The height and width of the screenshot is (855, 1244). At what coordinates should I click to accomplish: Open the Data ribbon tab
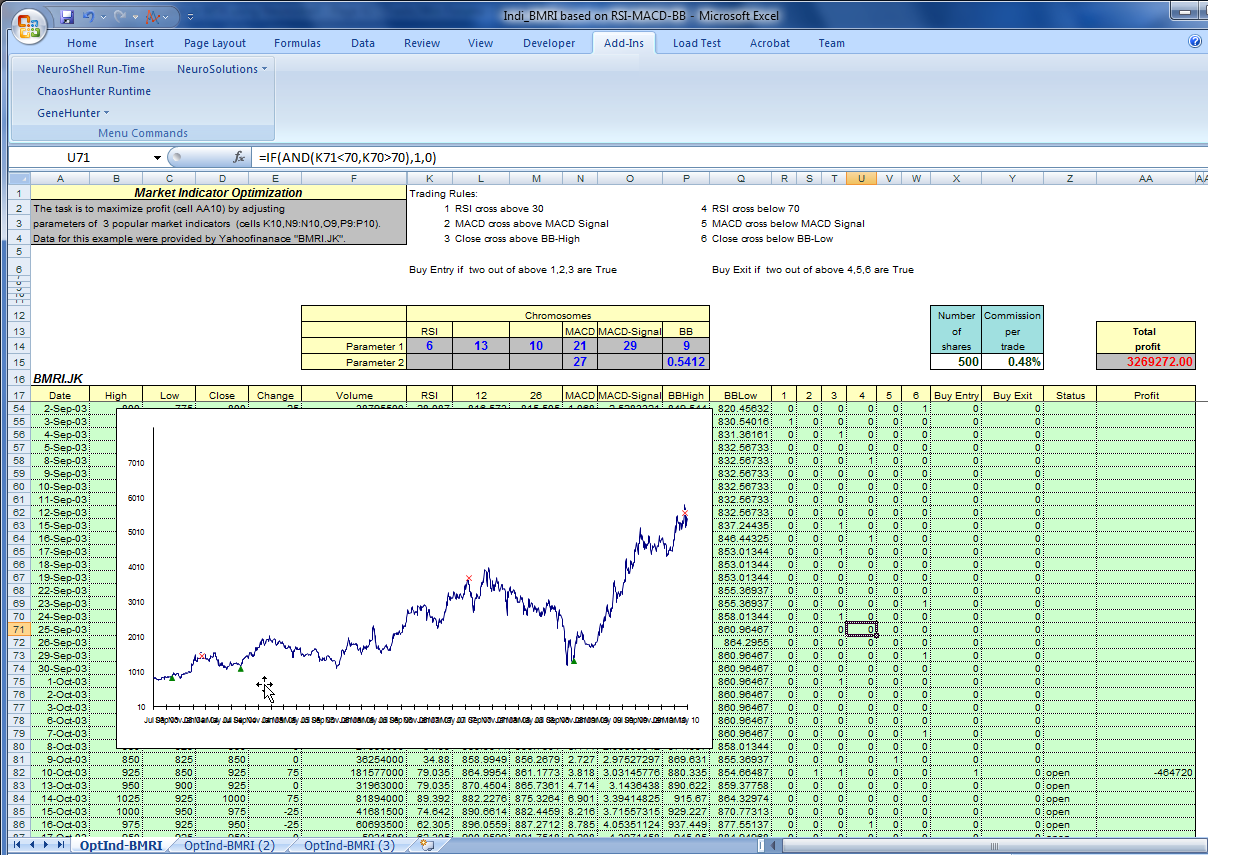pyautogui.click(x=362, y=43)
